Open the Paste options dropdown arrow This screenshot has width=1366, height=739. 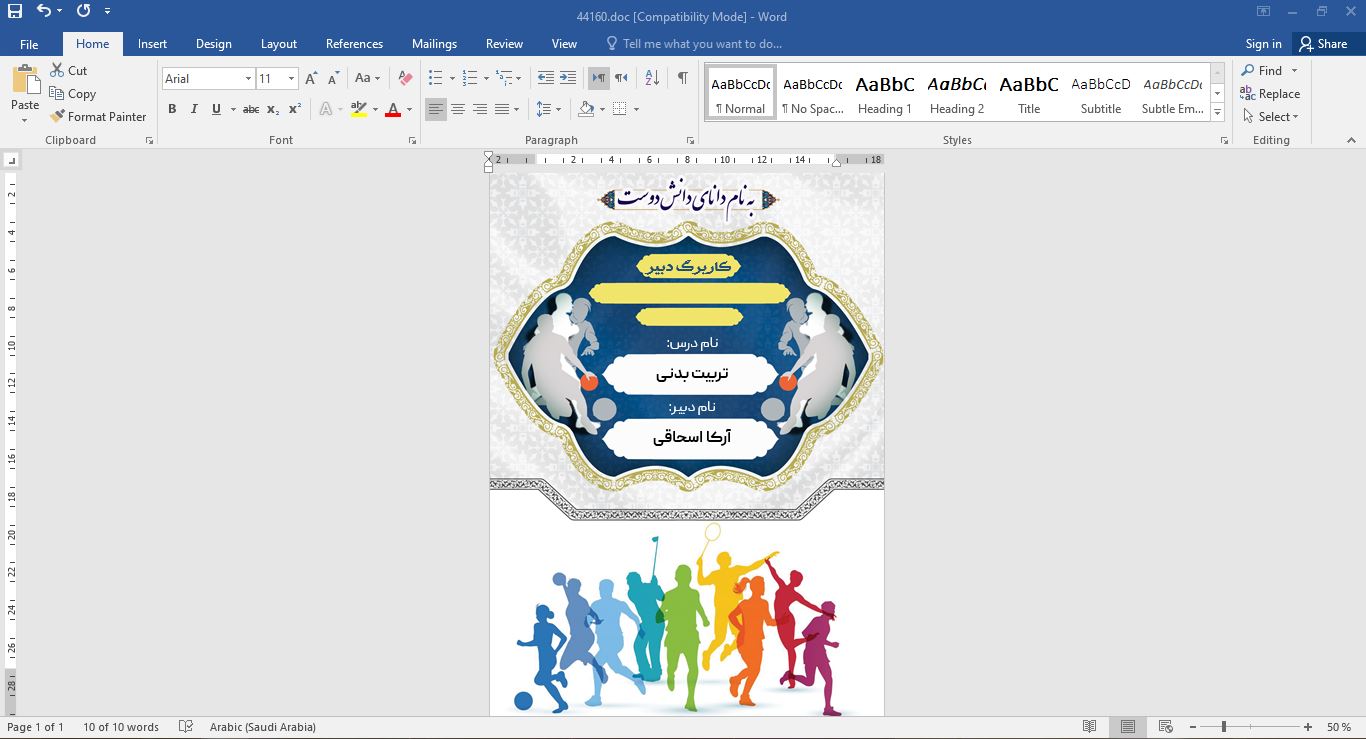pyautogui.click(x=25, y=120)
